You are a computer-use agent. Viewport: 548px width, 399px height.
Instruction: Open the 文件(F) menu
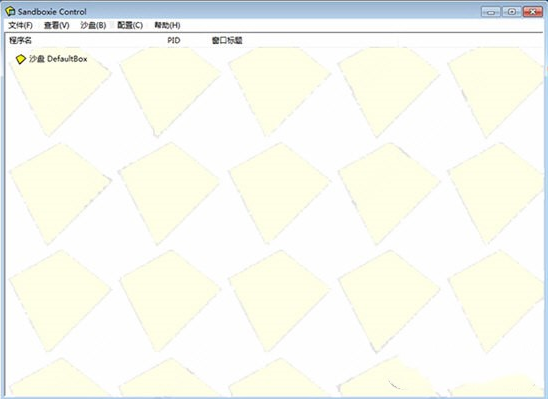(x=21, y=25)
